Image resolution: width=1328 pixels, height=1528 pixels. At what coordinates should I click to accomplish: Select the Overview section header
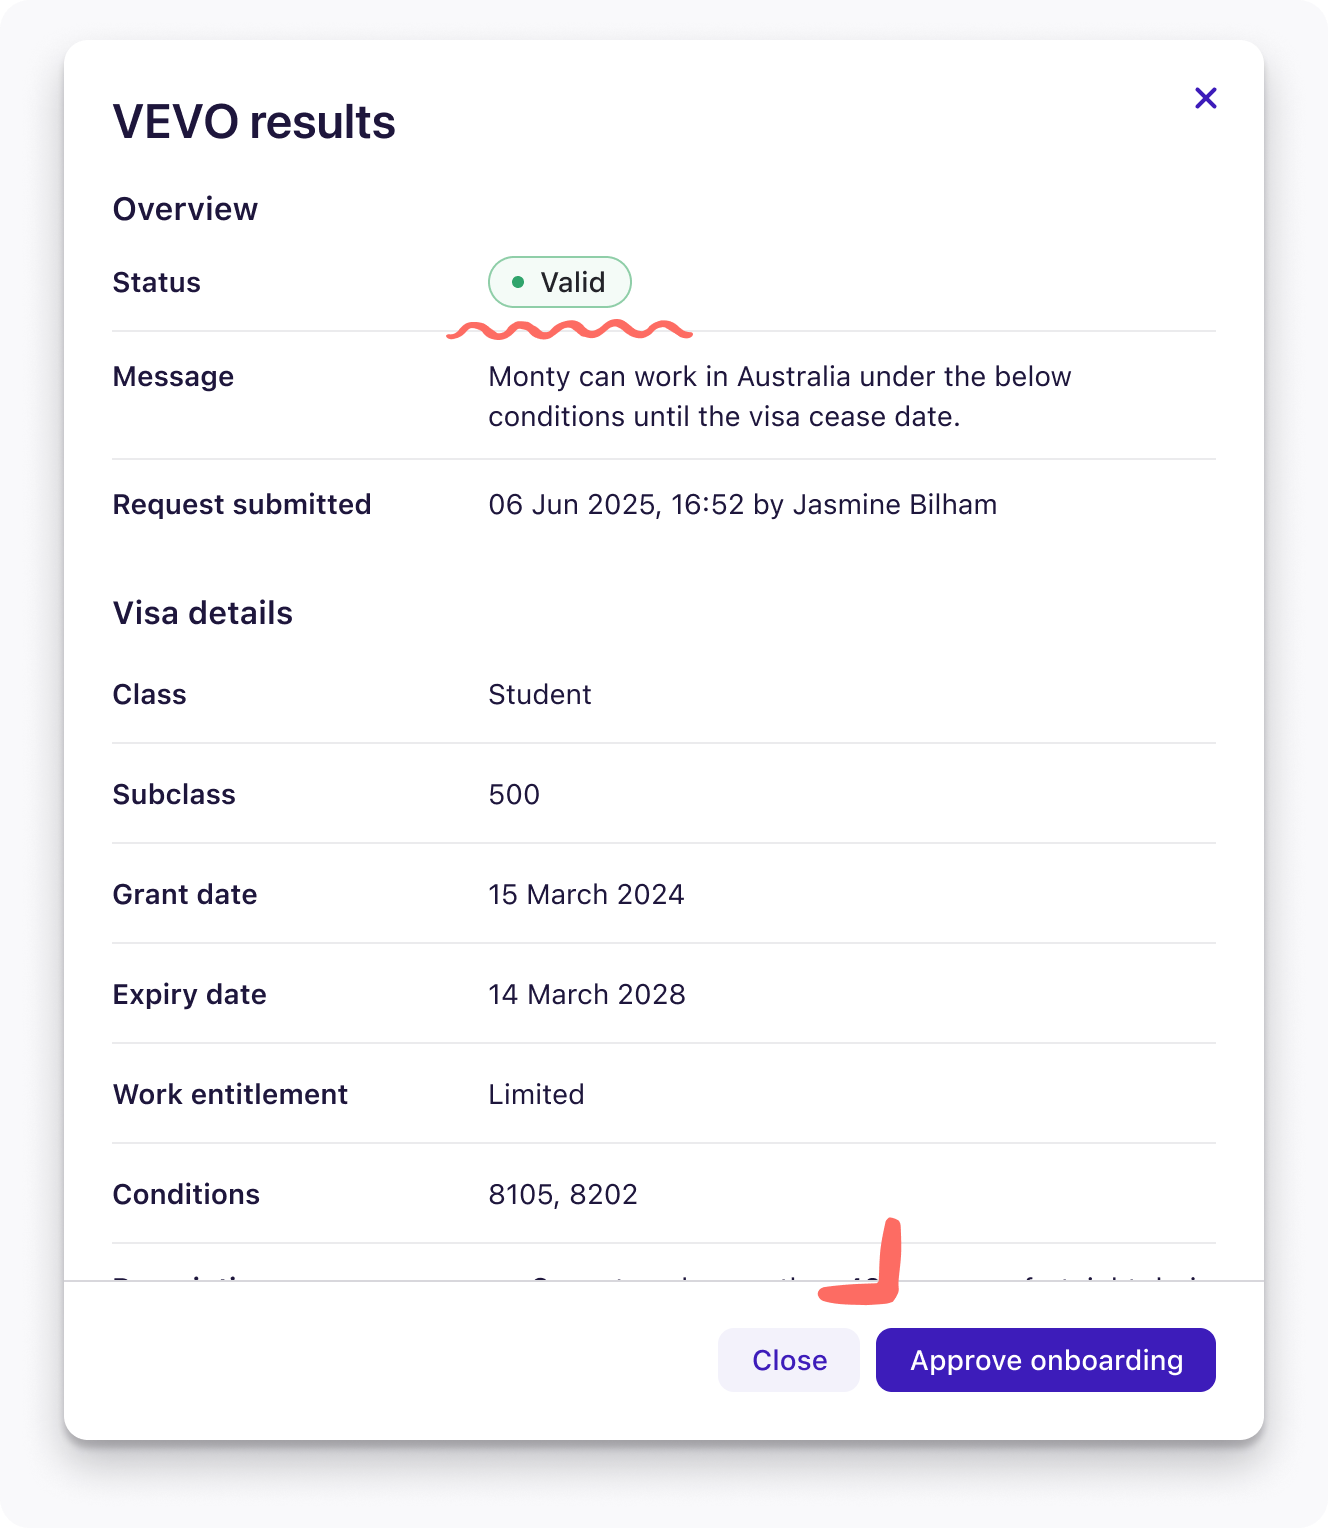(x=185, y=208)
